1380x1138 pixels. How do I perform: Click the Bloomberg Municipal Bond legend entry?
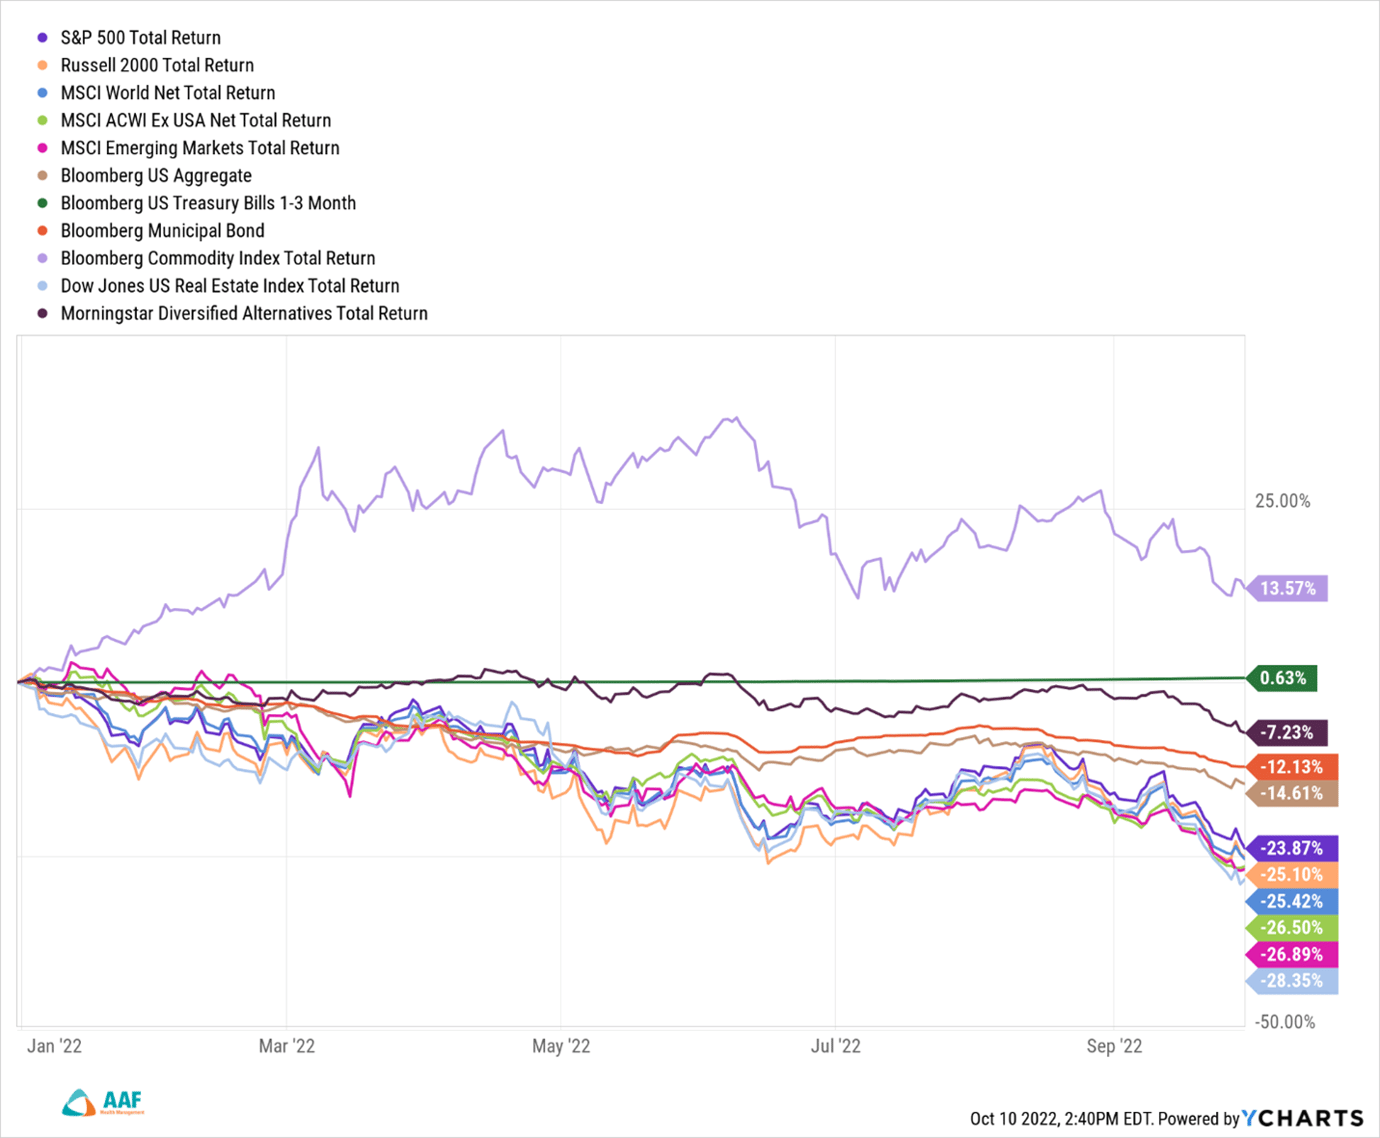(162, 231)
